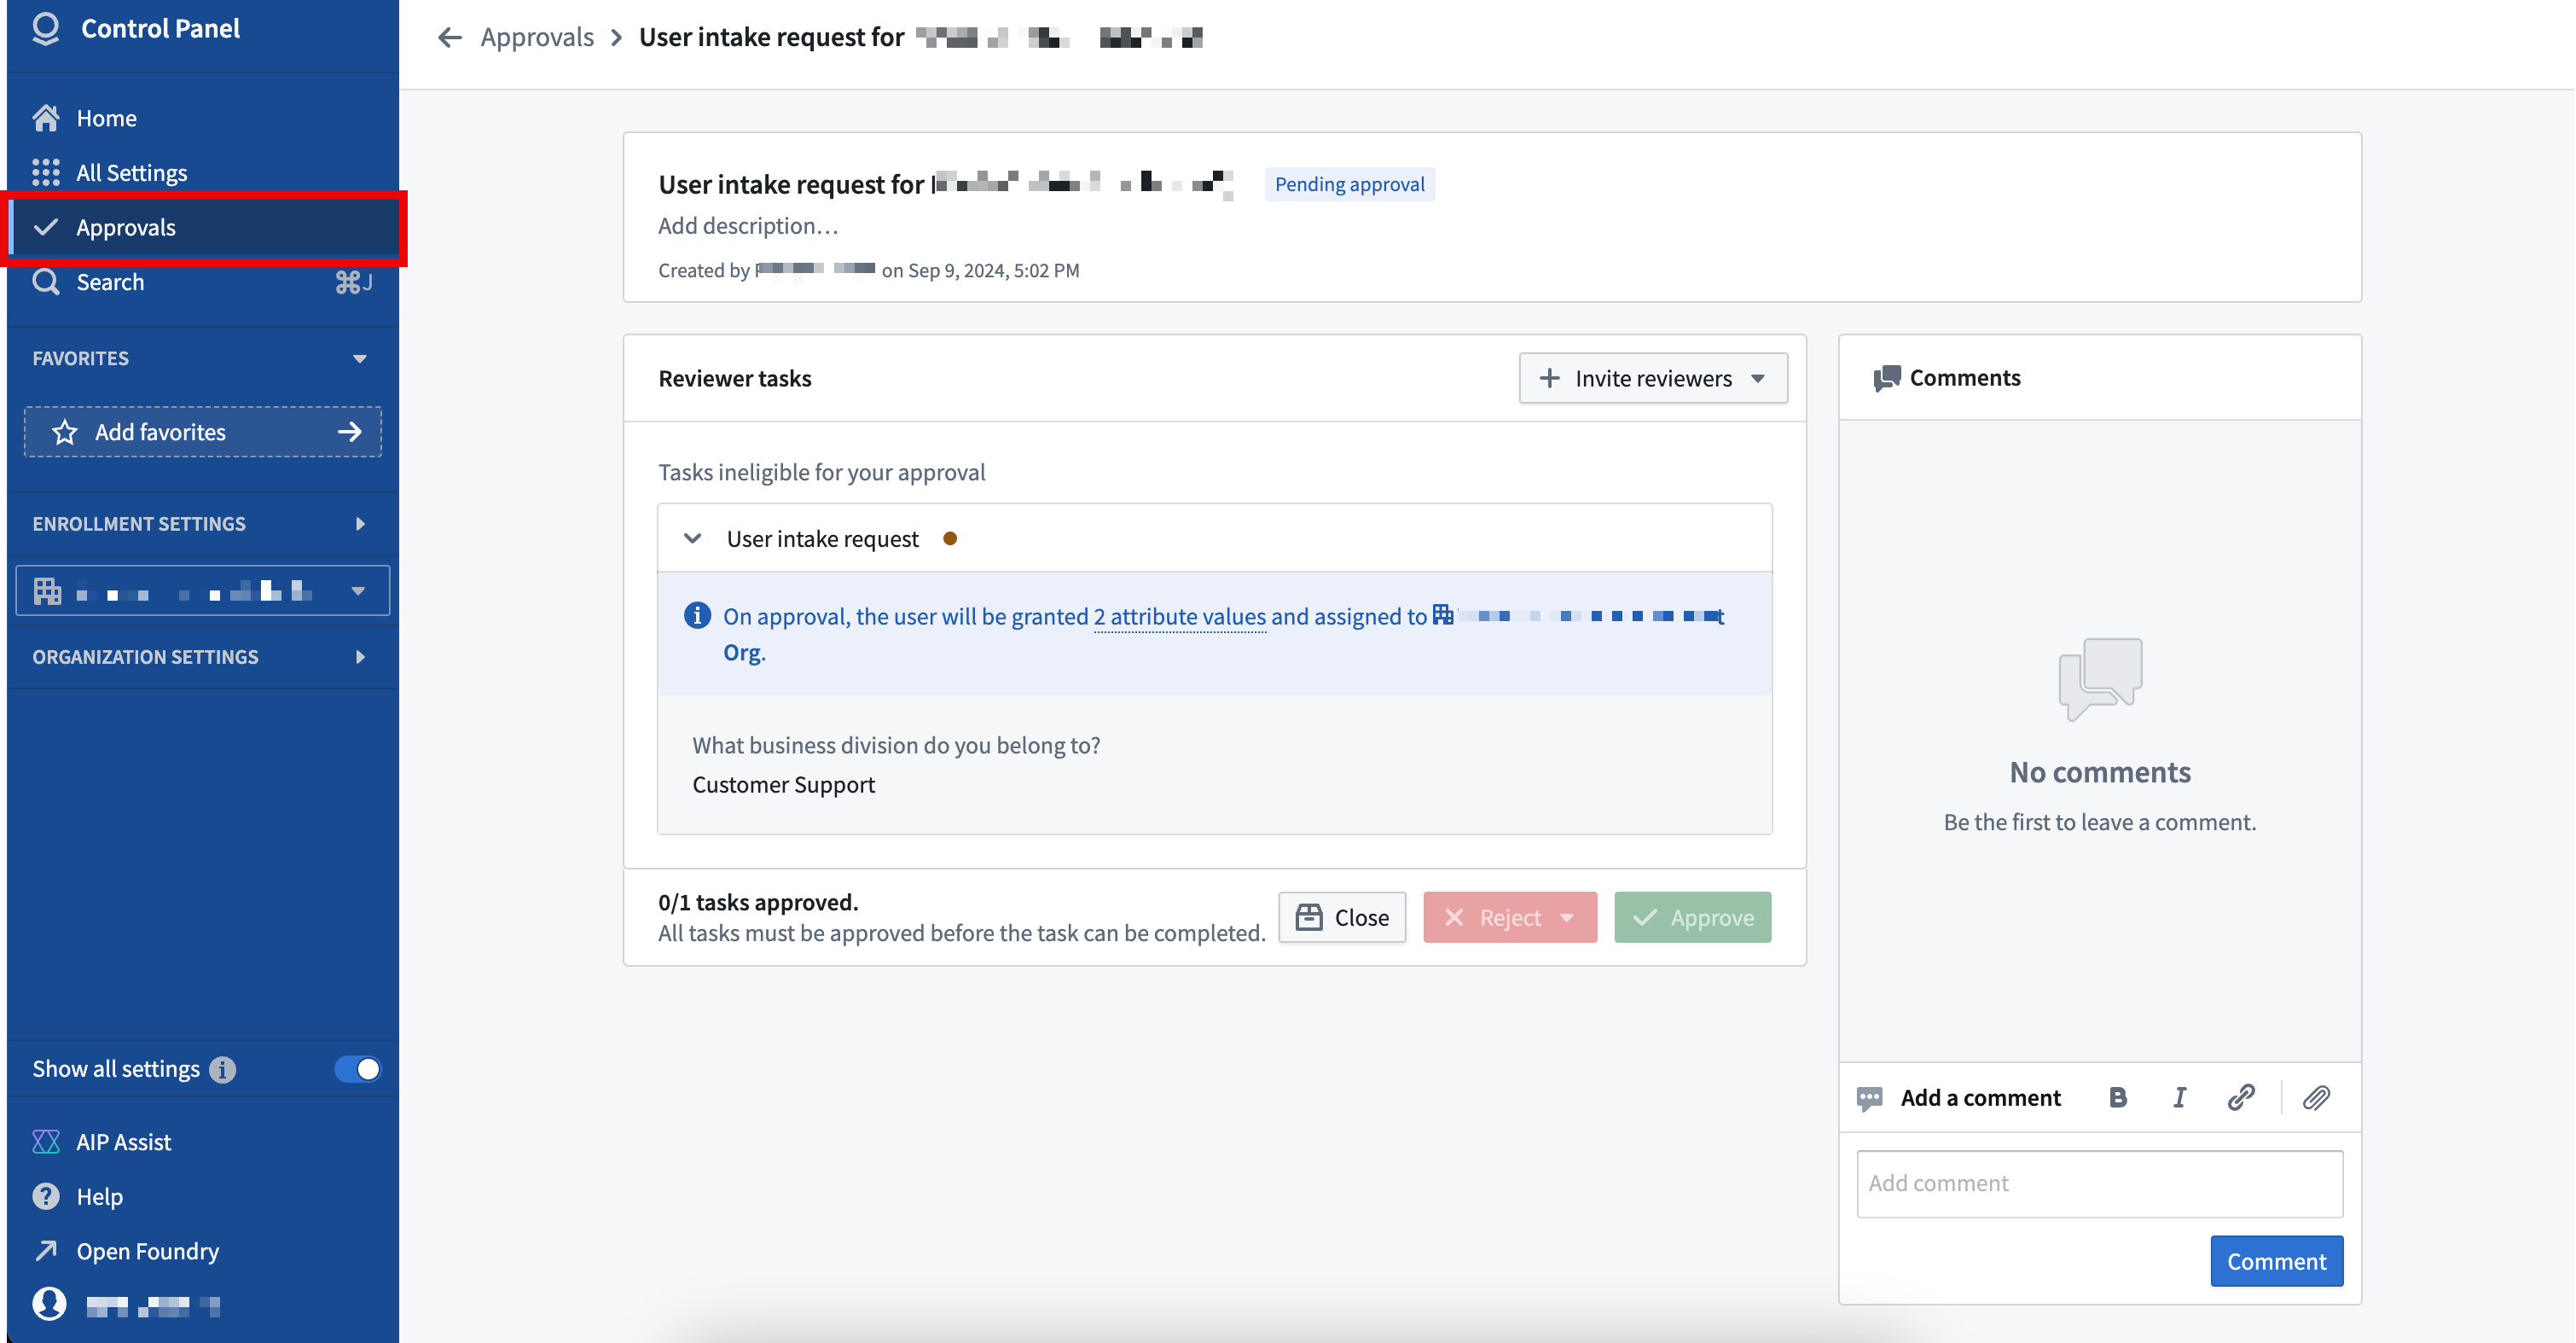Click the user profile avatar icon
The image size is (2576, 1343).
coord(49,1304)
